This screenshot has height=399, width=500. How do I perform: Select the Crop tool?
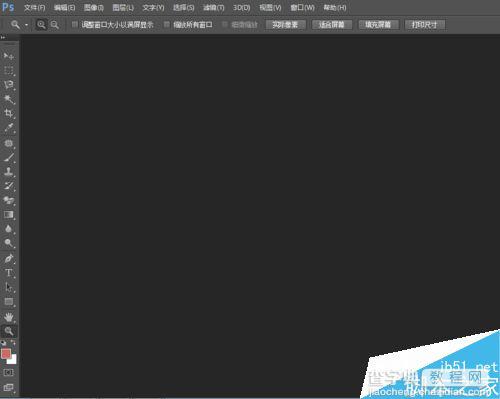pos(9,113)
